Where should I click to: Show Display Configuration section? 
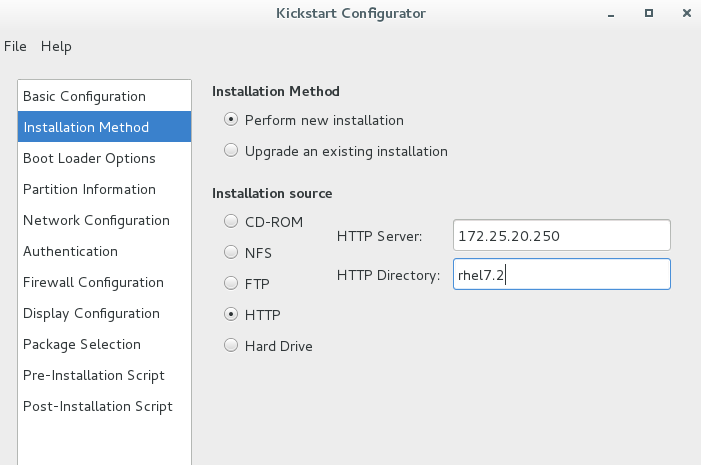104,313
